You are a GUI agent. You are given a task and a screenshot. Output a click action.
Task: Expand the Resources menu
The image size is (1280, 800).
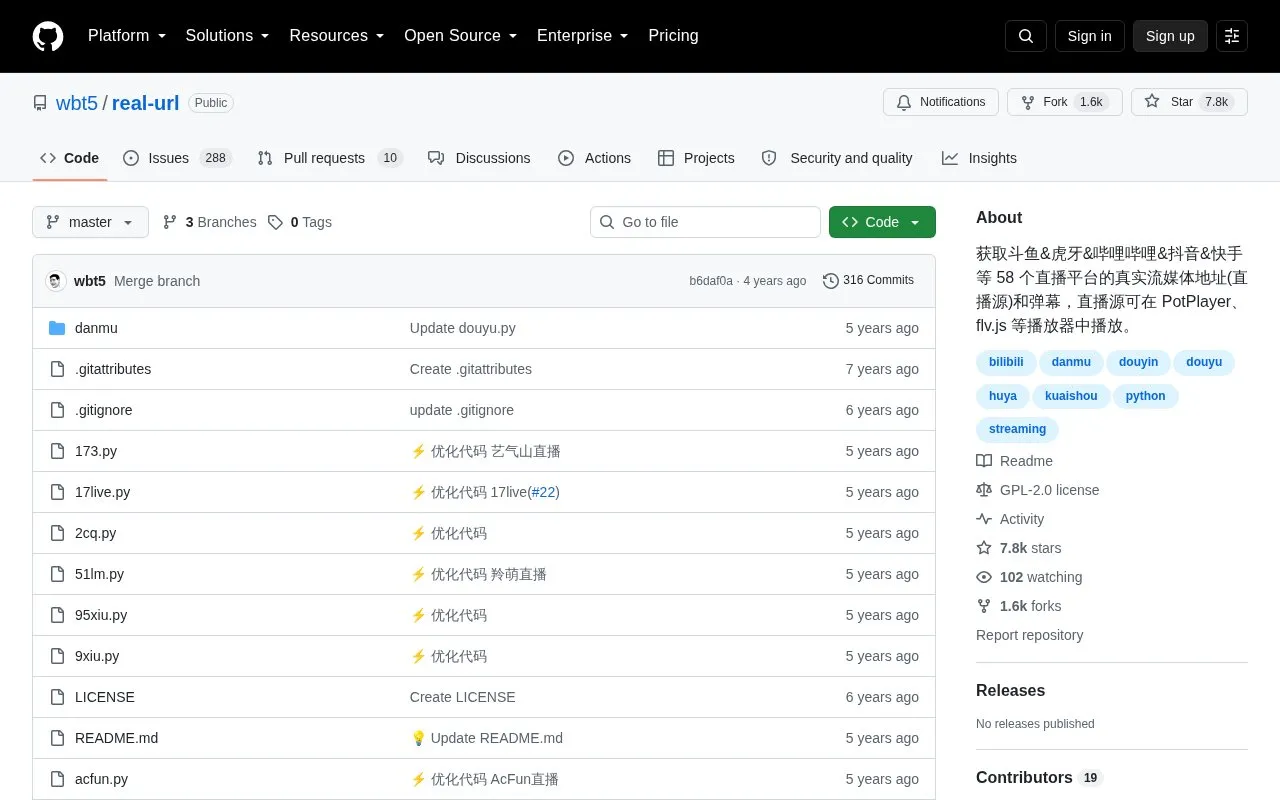coord(337,36)
